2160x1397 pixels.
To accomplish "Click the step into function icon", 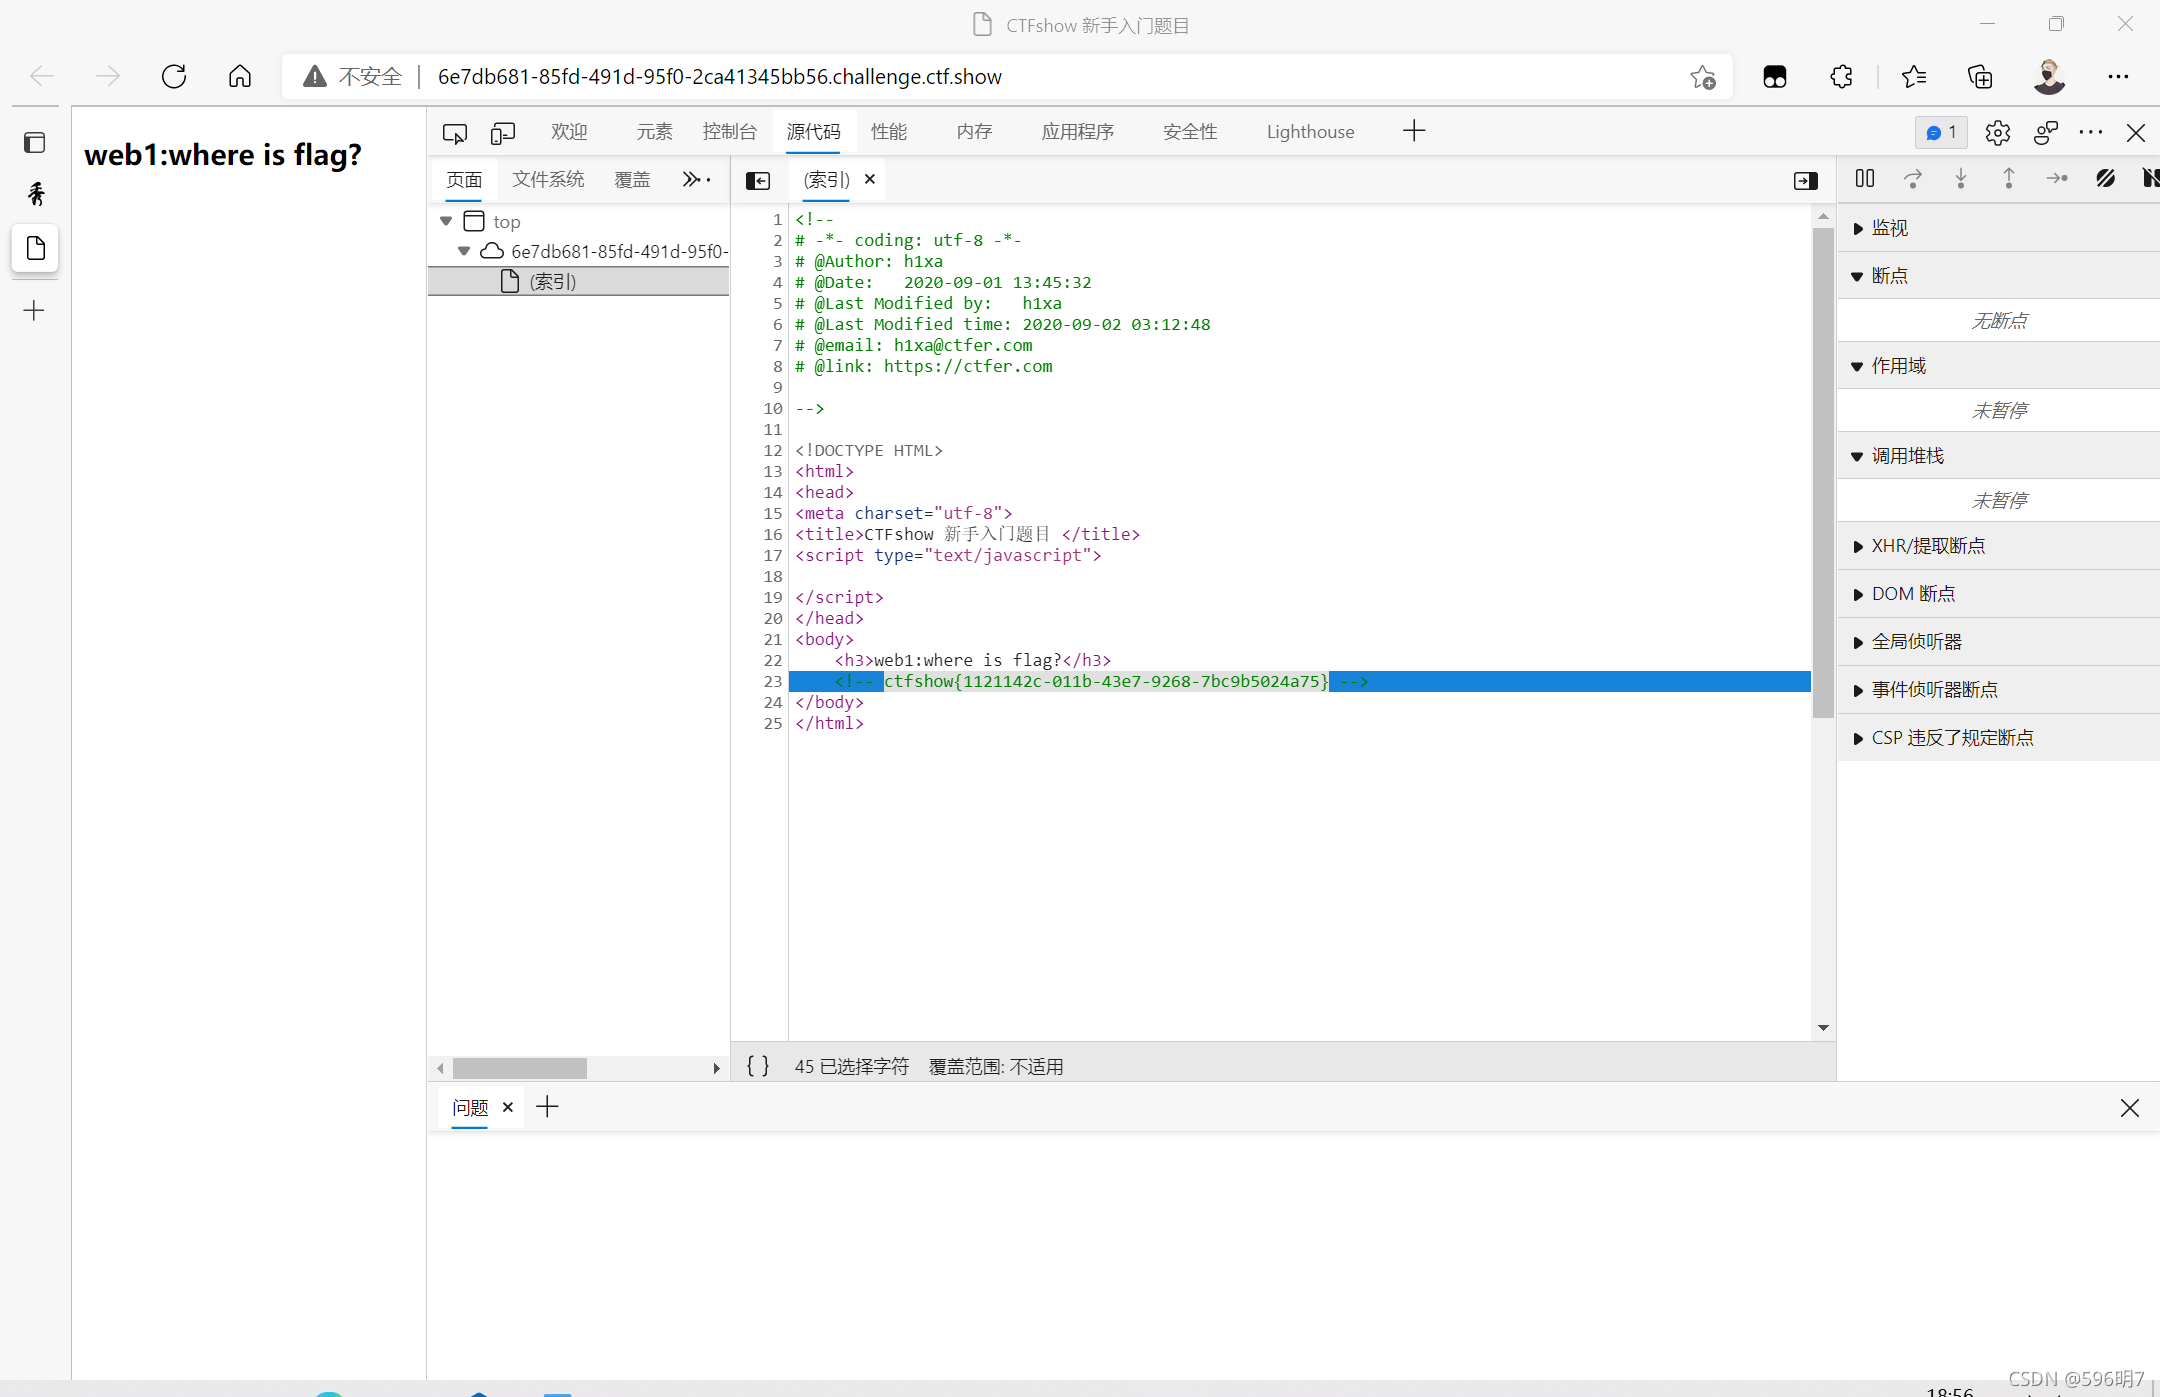I will click(x=1961, y=178).
